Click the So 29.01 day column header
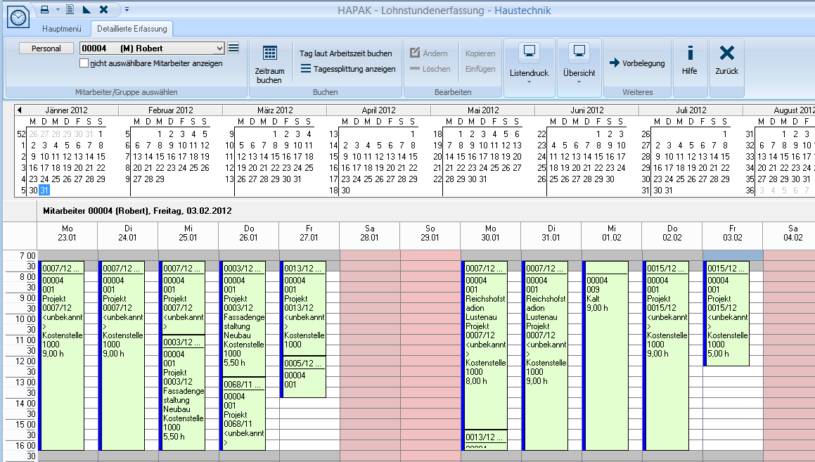The height and width of the screenshot is (462, 815). point(430,233)
